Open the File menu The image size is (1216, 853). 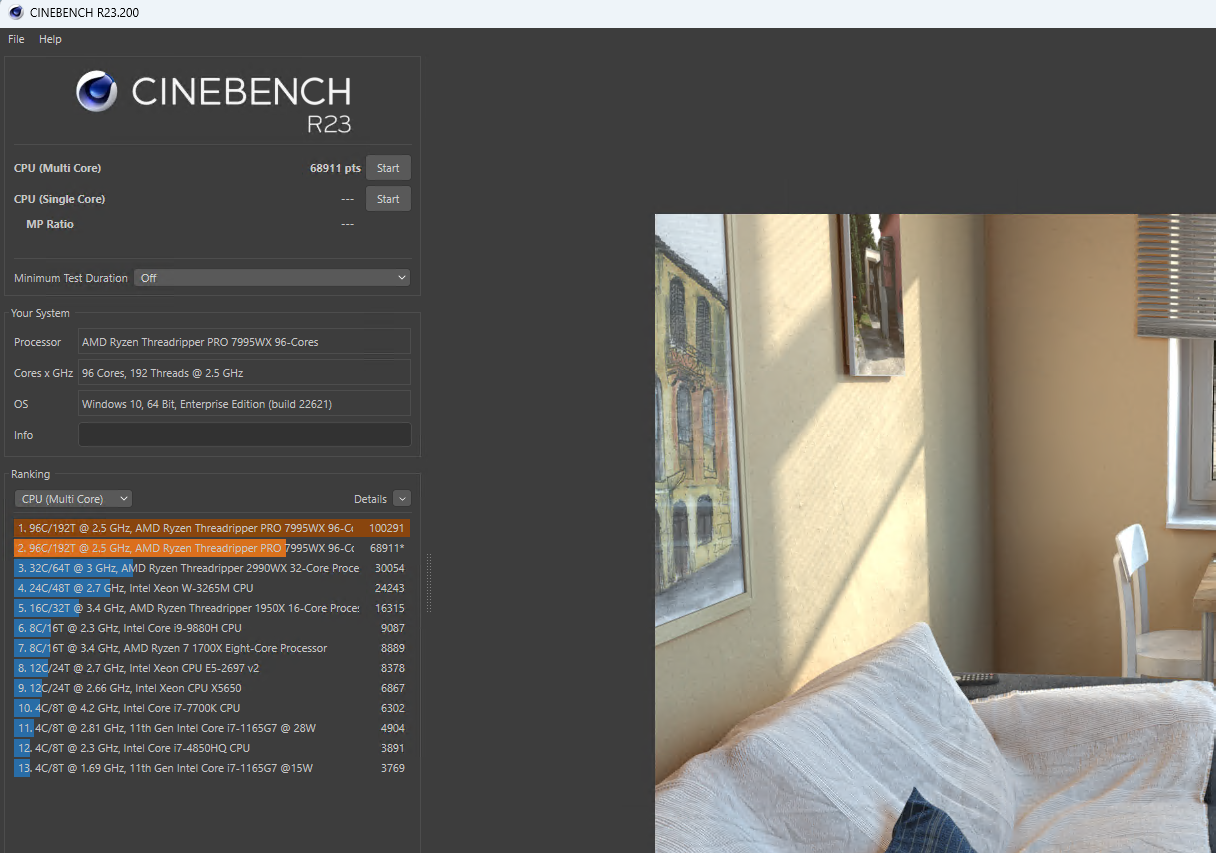pos(16,39)
